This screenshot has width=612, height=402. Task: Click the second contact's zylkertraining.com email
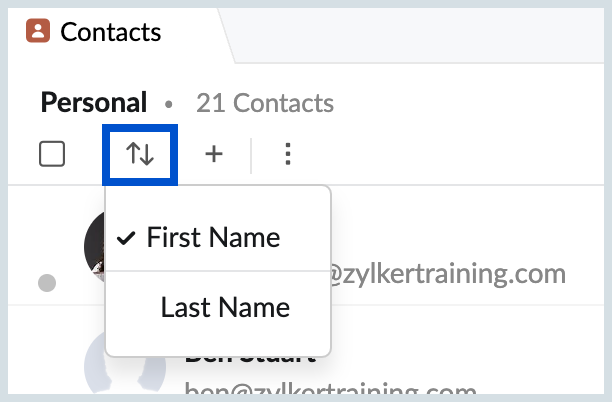tap(330, 391)
